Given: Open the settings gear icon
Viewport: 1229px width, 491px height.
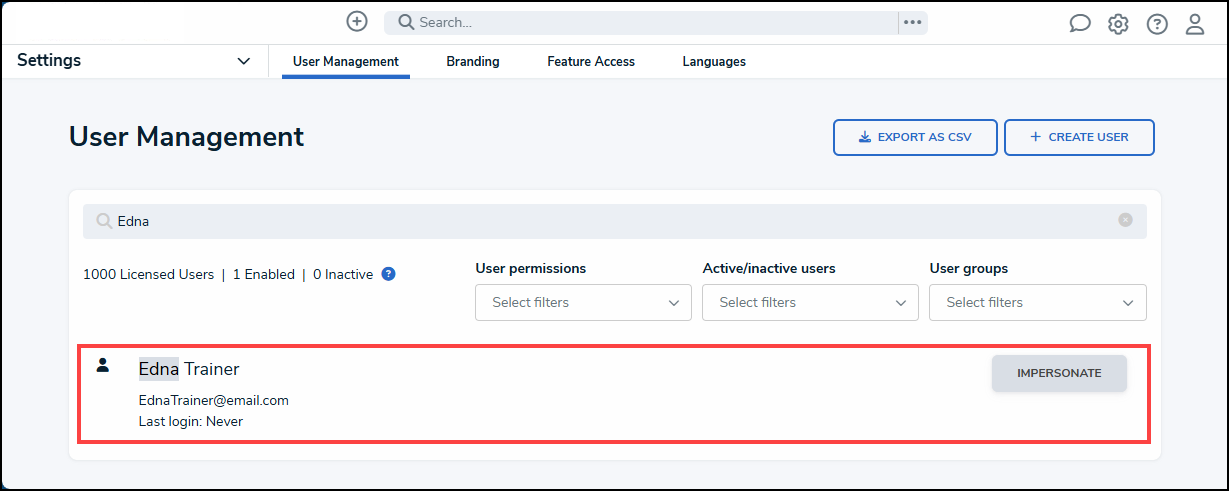Looking at the screenshot, I should 1118,24.
